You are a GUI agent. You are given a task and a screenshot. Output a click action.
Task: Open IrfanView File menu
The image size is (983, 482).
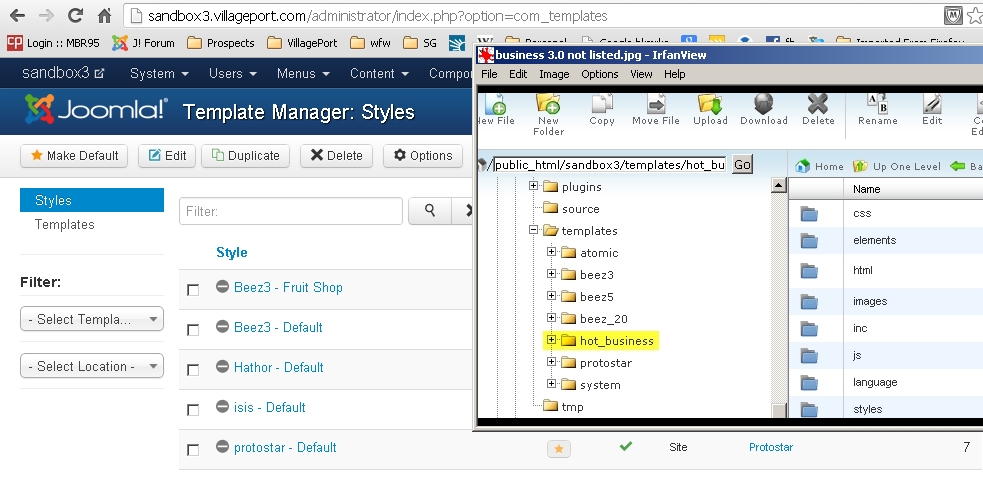(x=489, y=74)
